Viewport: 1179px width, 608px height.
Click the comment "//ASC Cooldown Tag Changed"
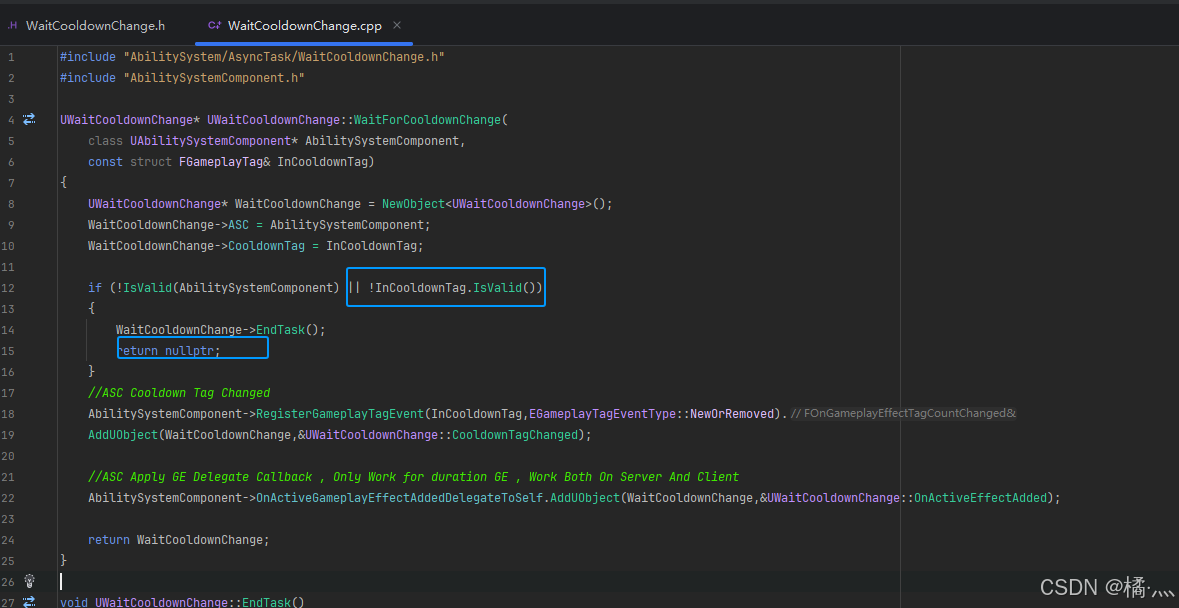click(x=179, y=392)
